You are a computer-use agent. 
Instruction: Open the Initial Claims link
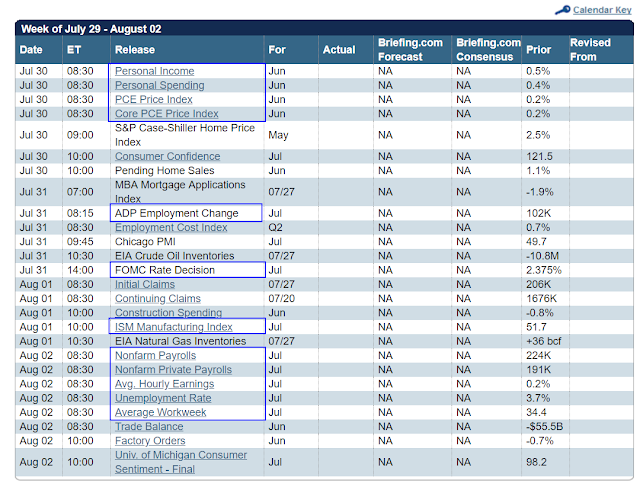click(x=144, y=284)
